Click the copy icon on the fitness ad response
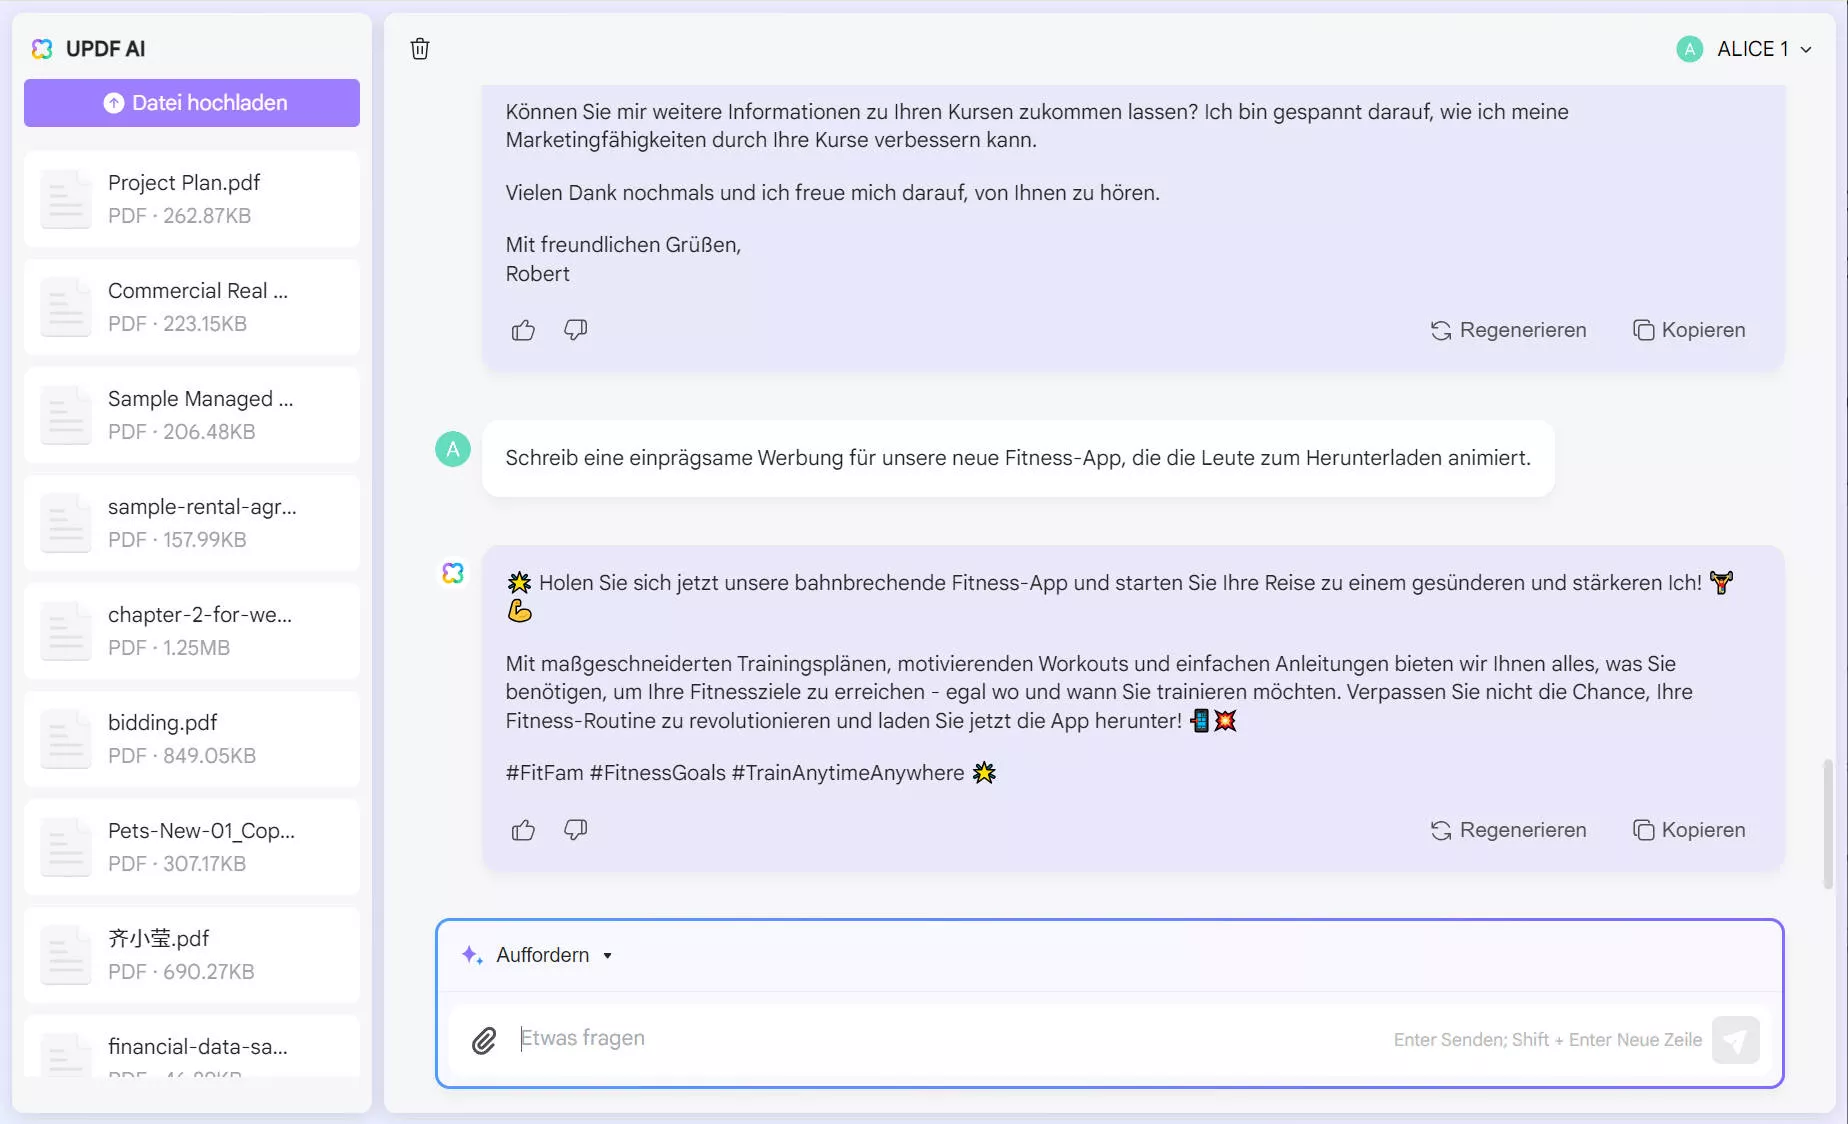The image size is (1848, 1124). (1688, 830)
